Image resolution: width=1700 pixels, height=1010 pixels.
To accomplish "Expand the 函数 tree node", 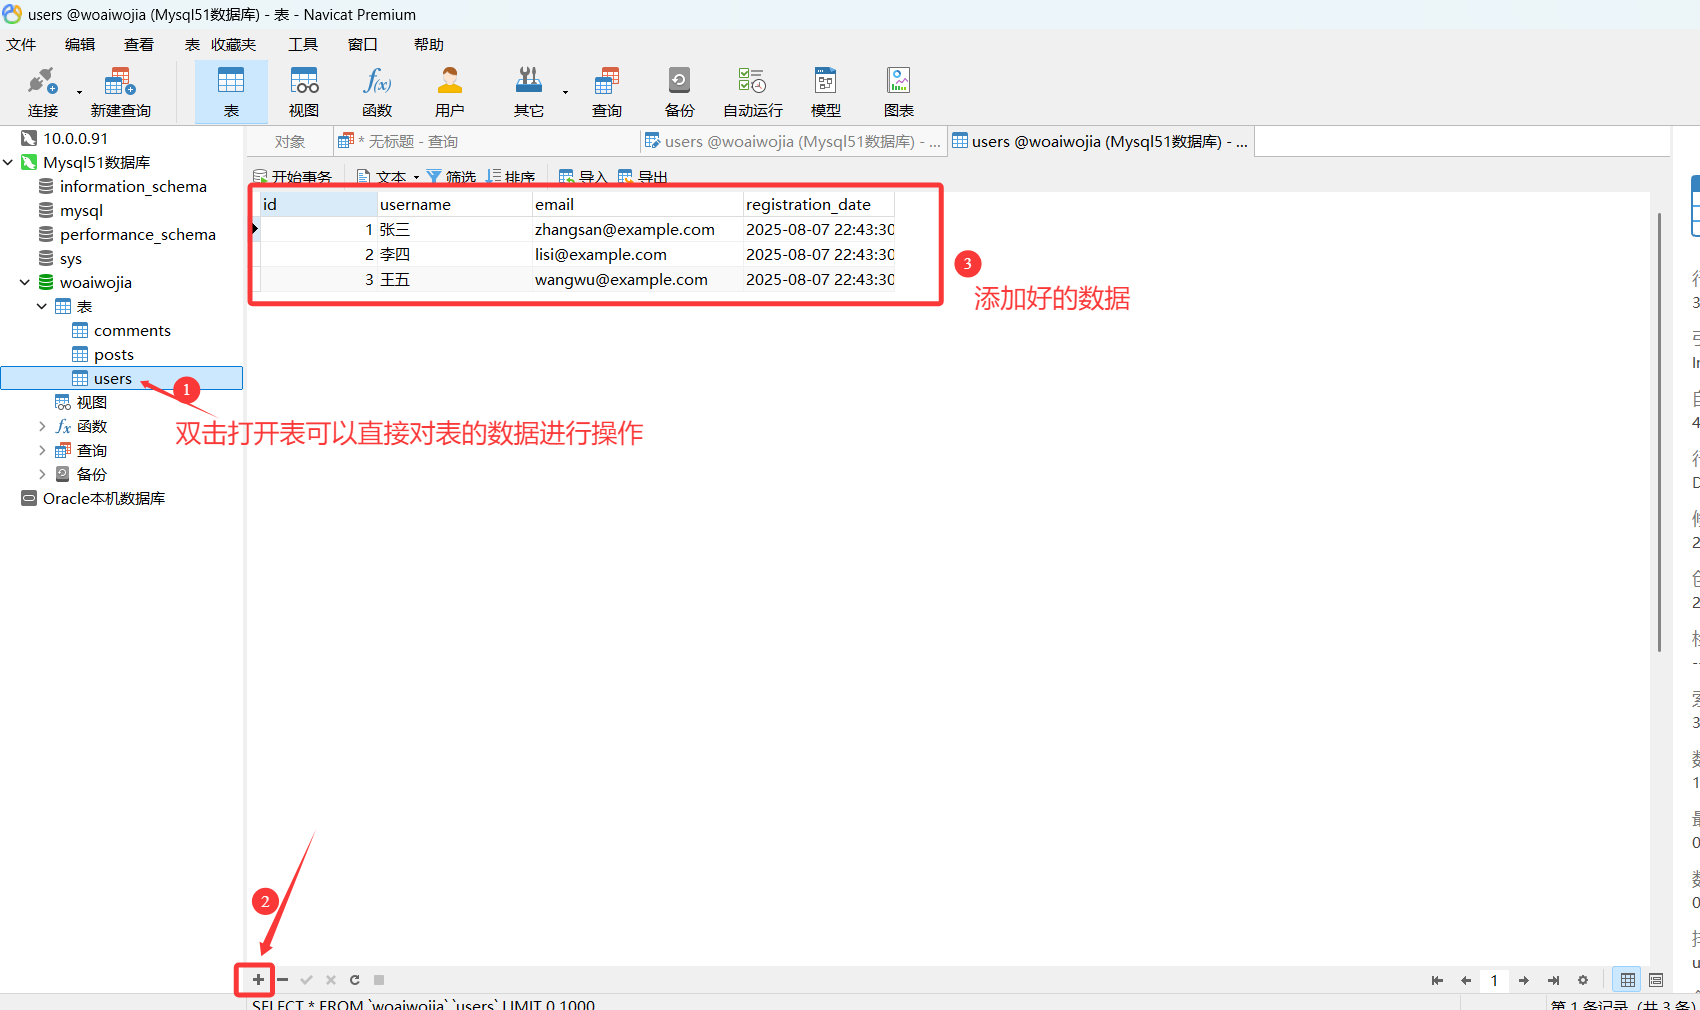I will coord(42,427).
